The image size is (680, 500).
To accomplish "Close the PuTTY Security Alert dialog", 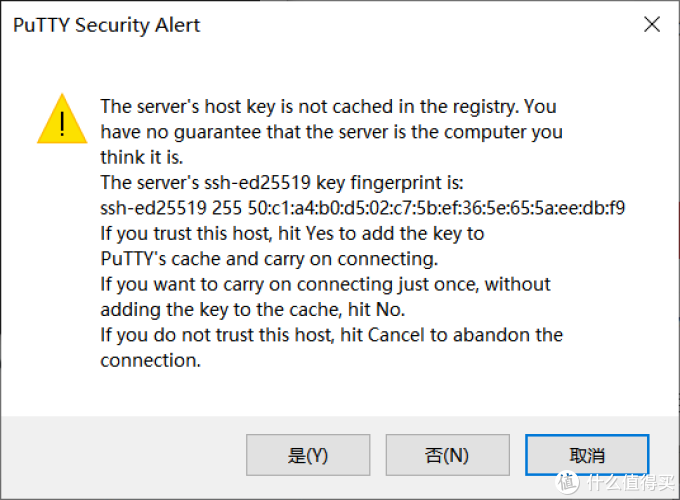I will pos(652,24).
